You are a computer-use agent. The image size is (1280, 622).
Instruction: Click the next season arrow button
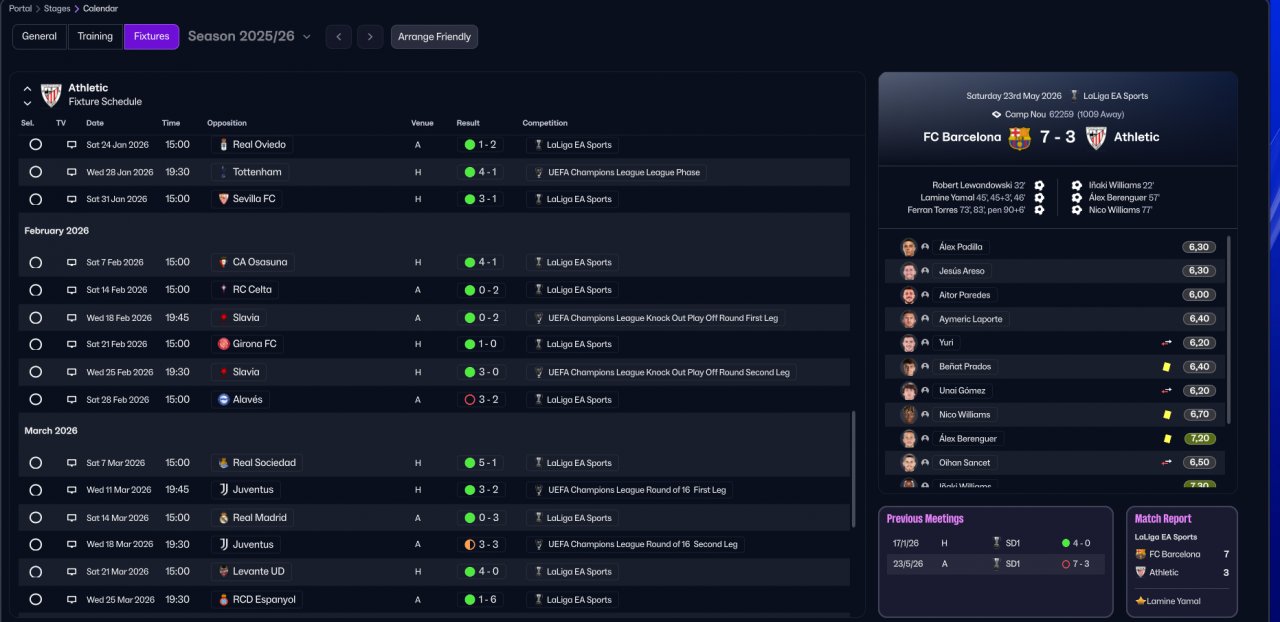click(370, 37)
